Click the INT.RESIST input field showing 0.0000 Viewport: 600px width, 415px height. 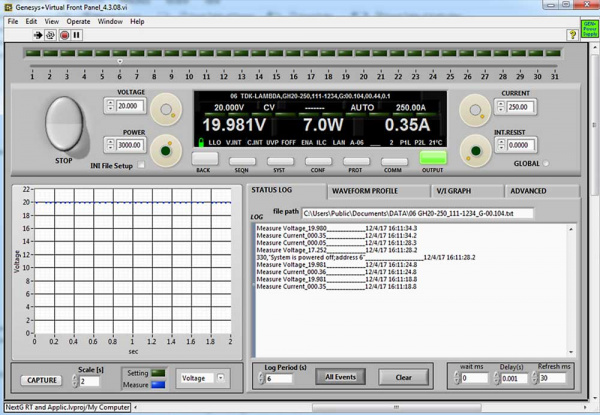[521, 145]
